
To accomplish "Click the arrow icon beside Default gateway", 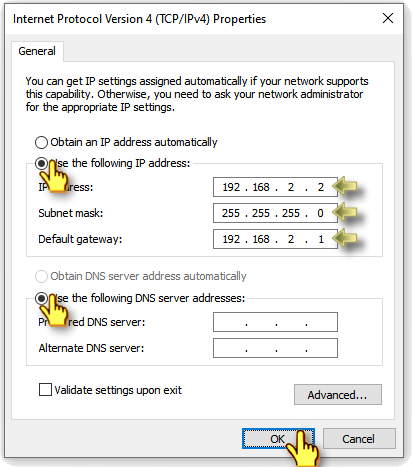I will pyautogui.click(x=345, y=238).
